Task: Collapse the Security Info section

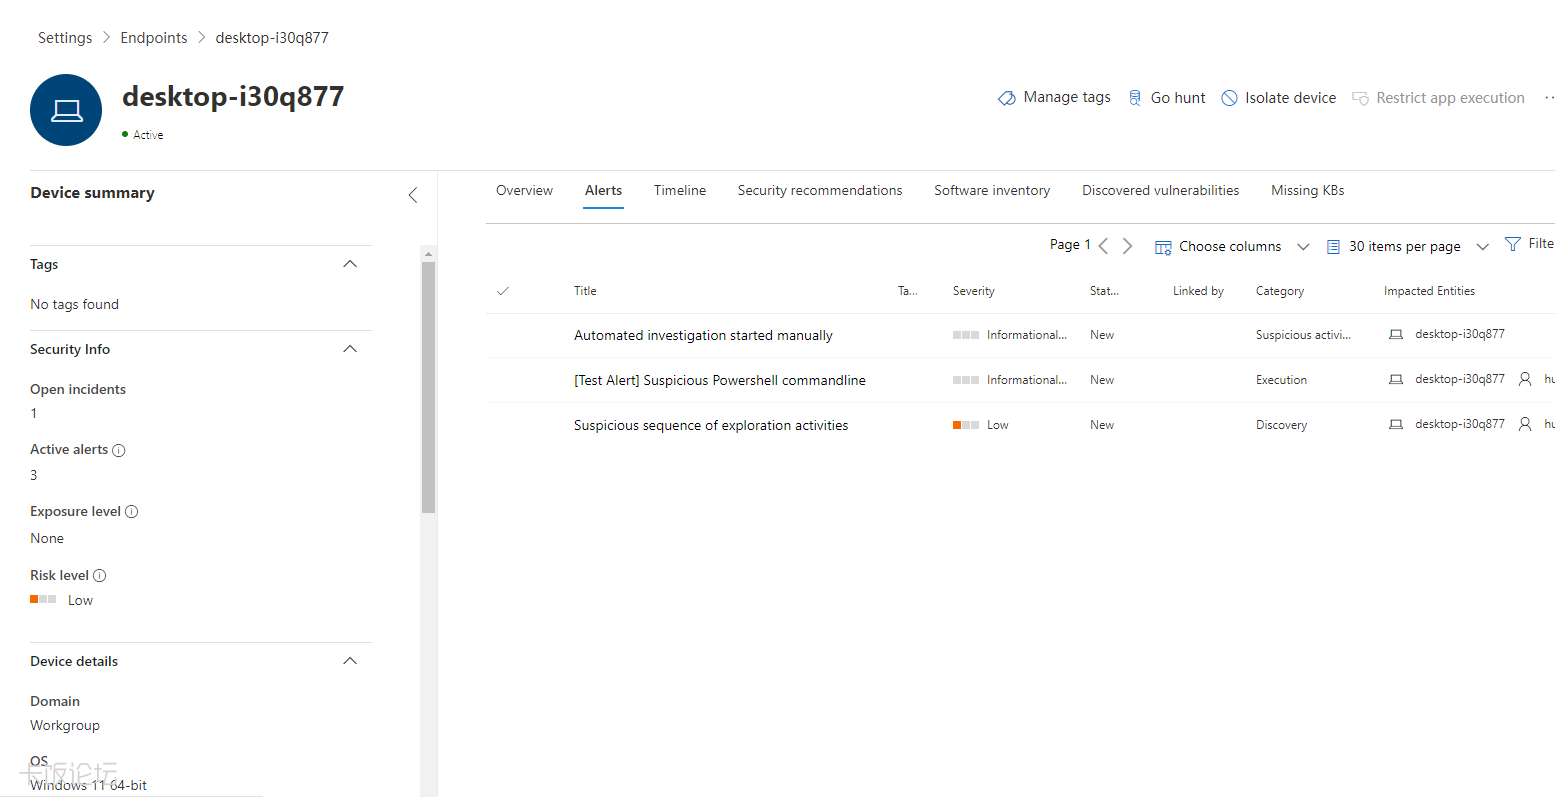Action: [350, 349]
